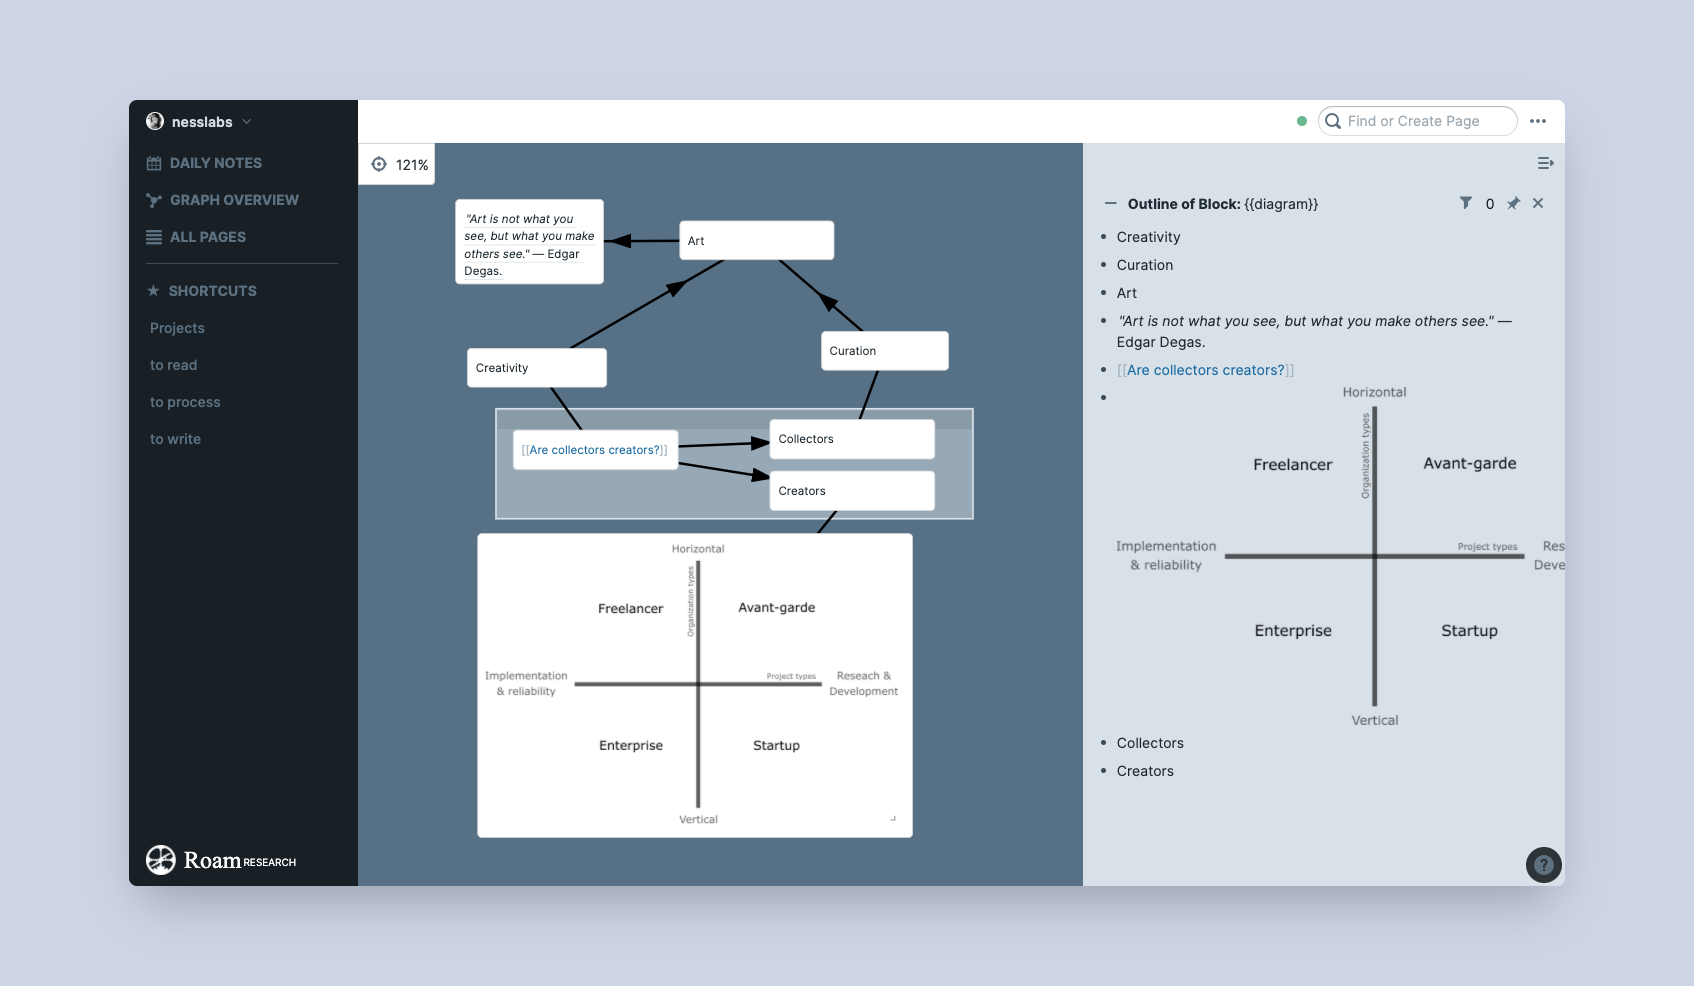Open Daily Notes from the sidebar
Screen dimensions: 1694x986
coord(216,162)
